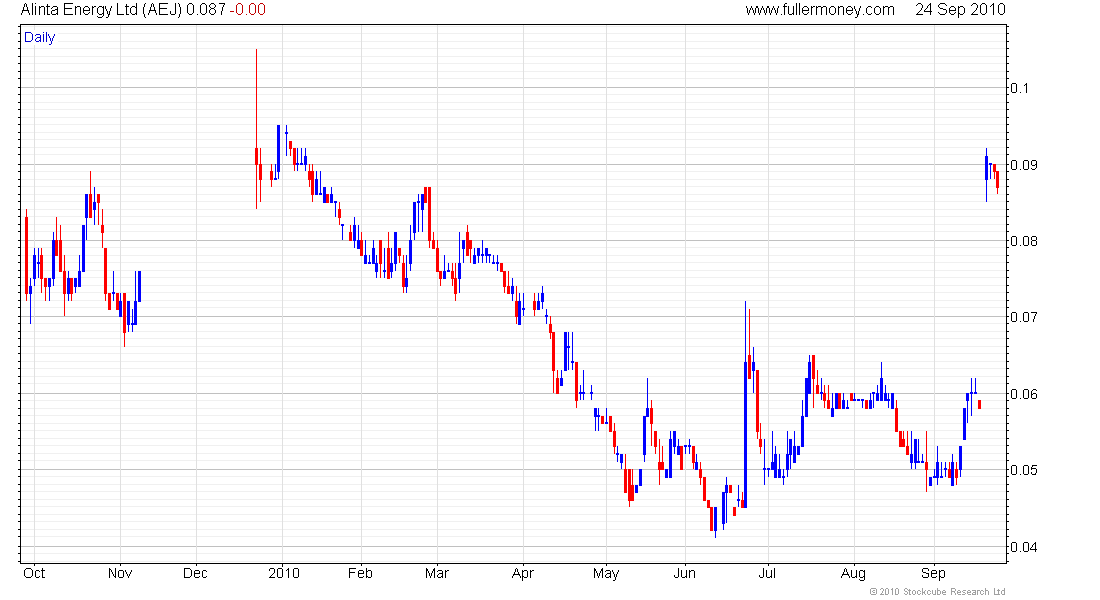Select the 0.04 price axis label

1024,547
